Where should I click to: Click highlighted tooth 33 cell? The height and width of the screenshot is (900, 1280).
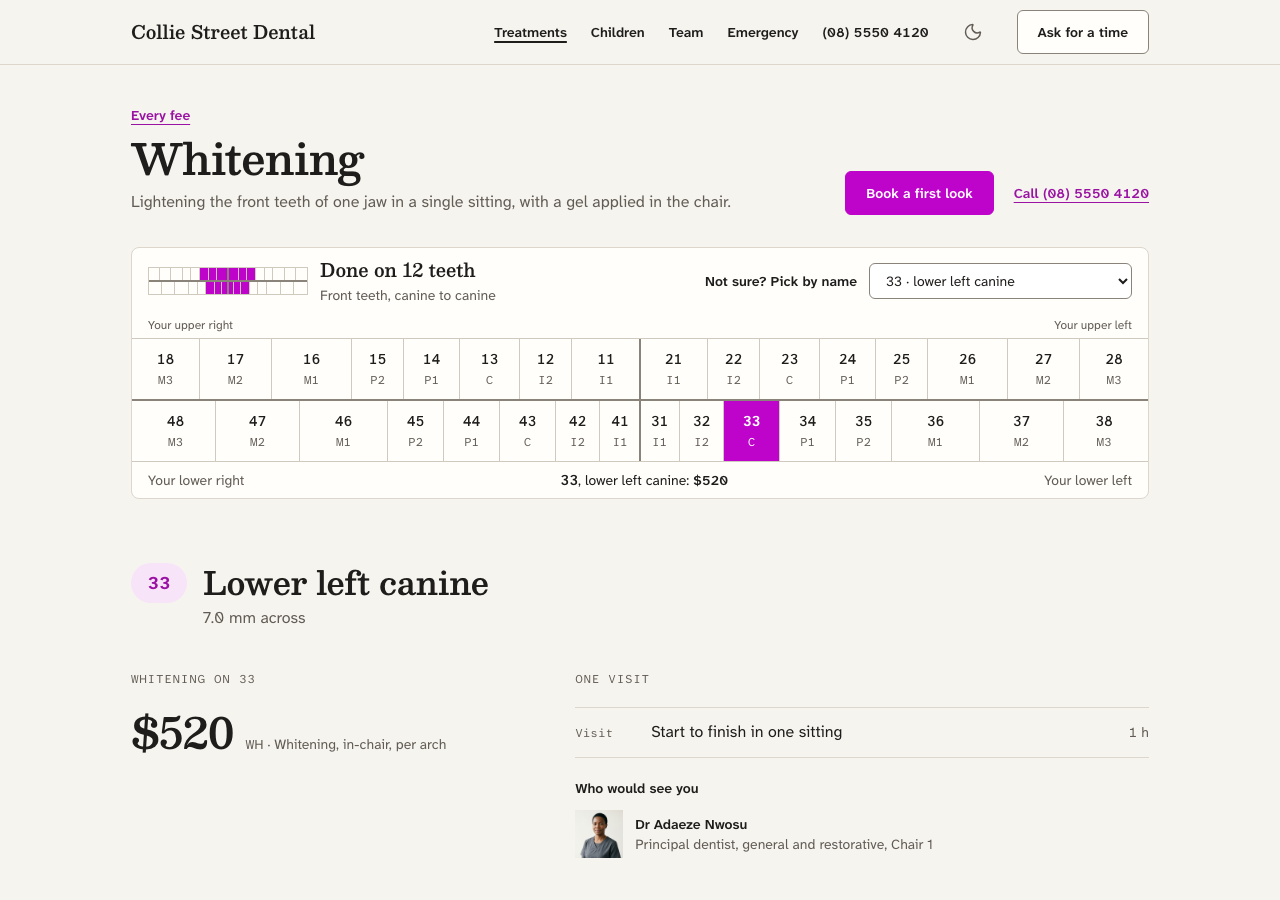pyautogui.click(x=752, y=431)
